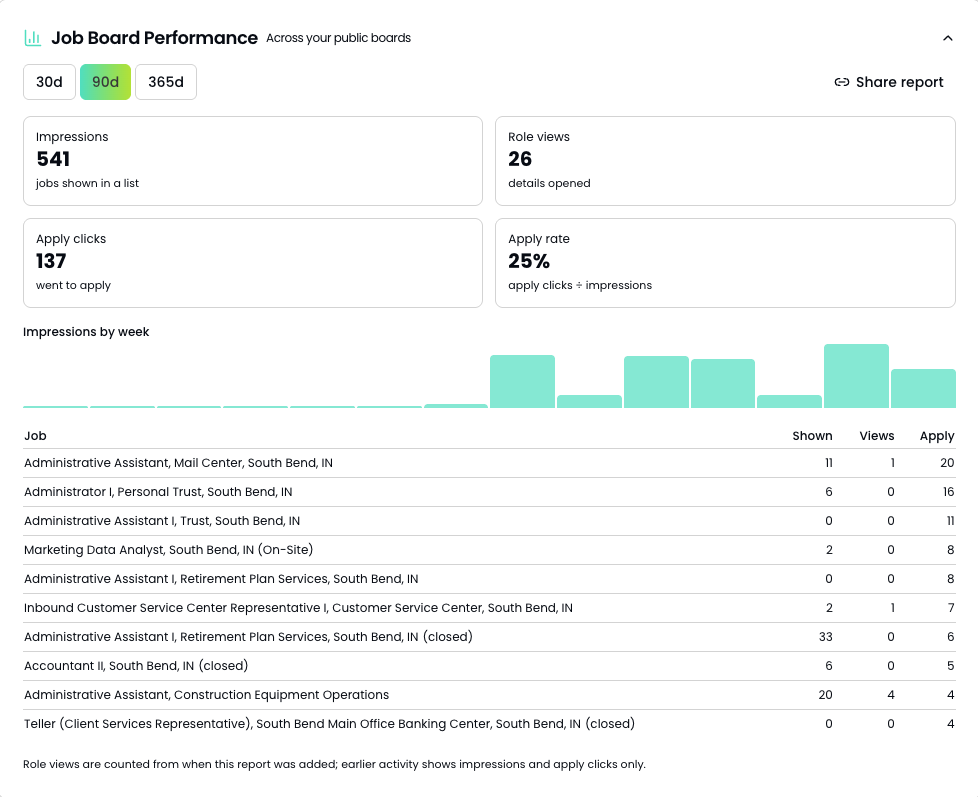Click the Apply rate 25% card
The image size is (978, 797).
point(725,263)
